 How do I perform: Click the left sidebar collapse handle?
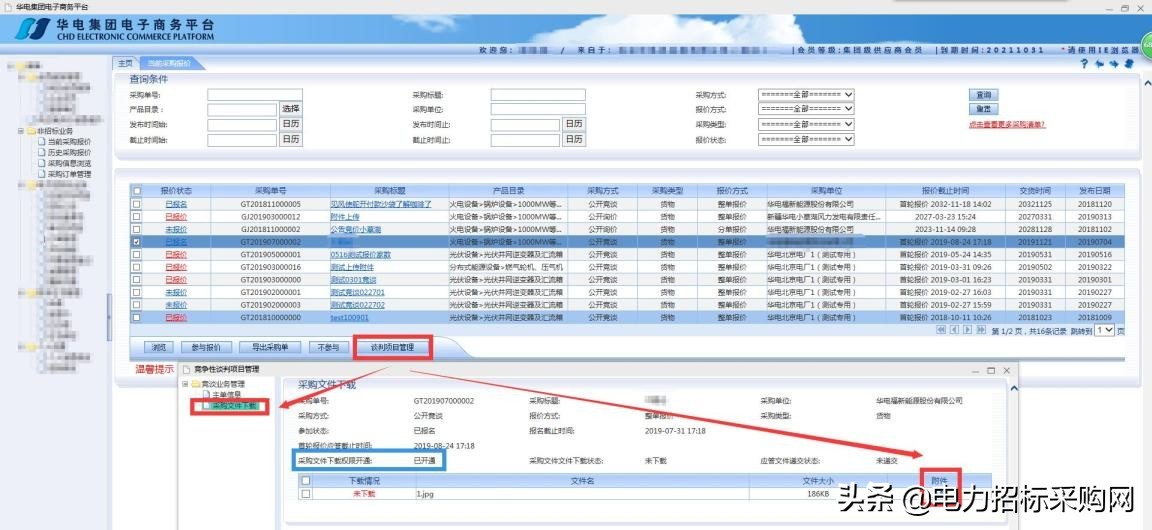pyautogui.click(x=109, y=318)
